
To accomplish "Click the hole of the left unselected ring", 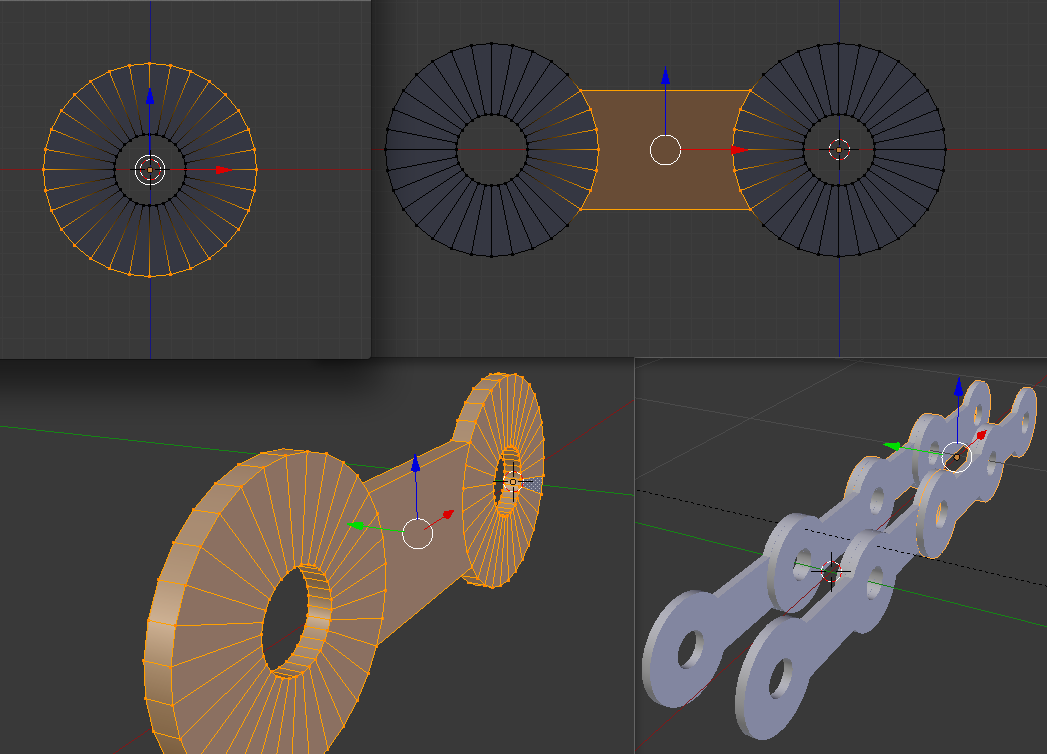I will point(491,150).
